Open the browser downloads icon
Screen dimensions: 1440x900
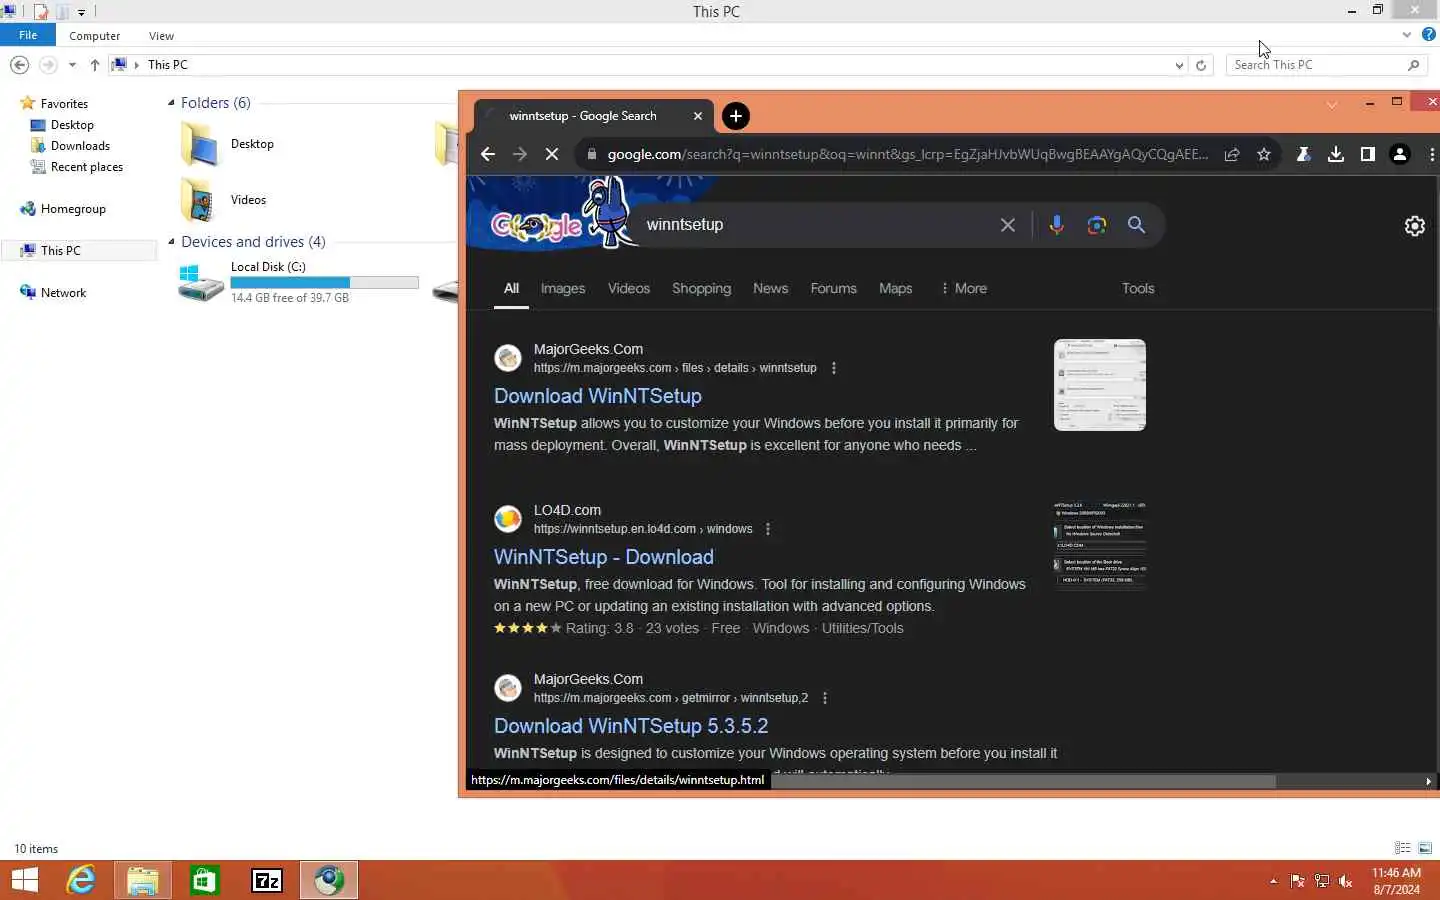click(x=1335, y=154)
